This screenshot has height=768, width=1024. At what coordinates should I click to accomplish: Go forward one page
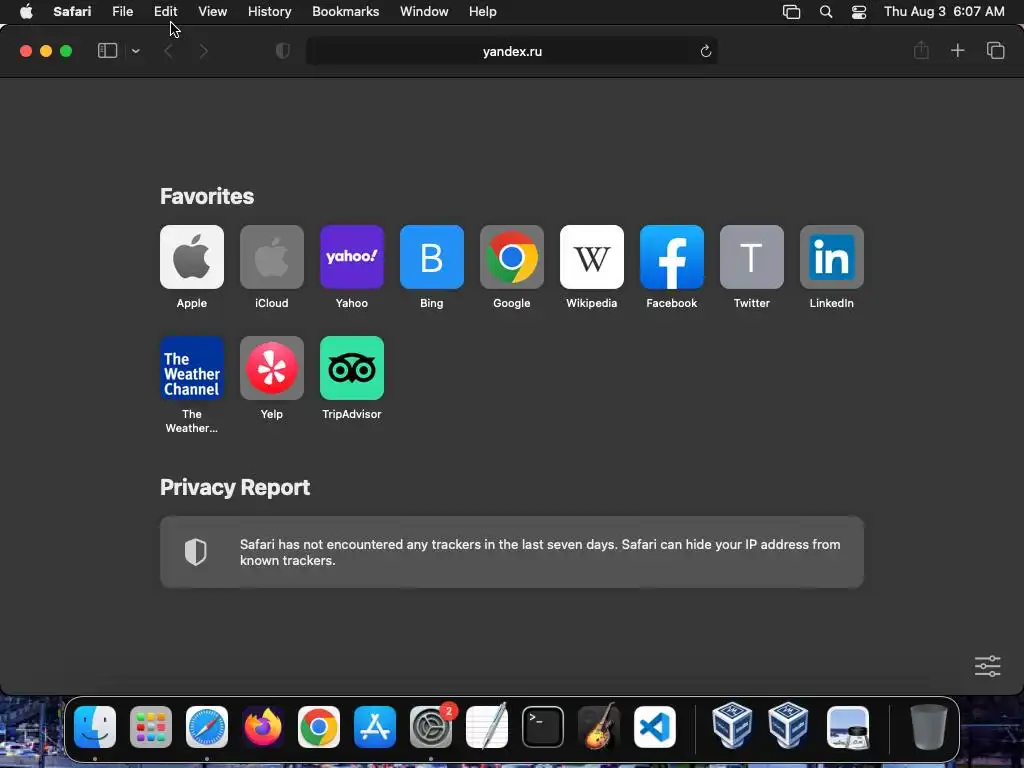pos(203,51)
